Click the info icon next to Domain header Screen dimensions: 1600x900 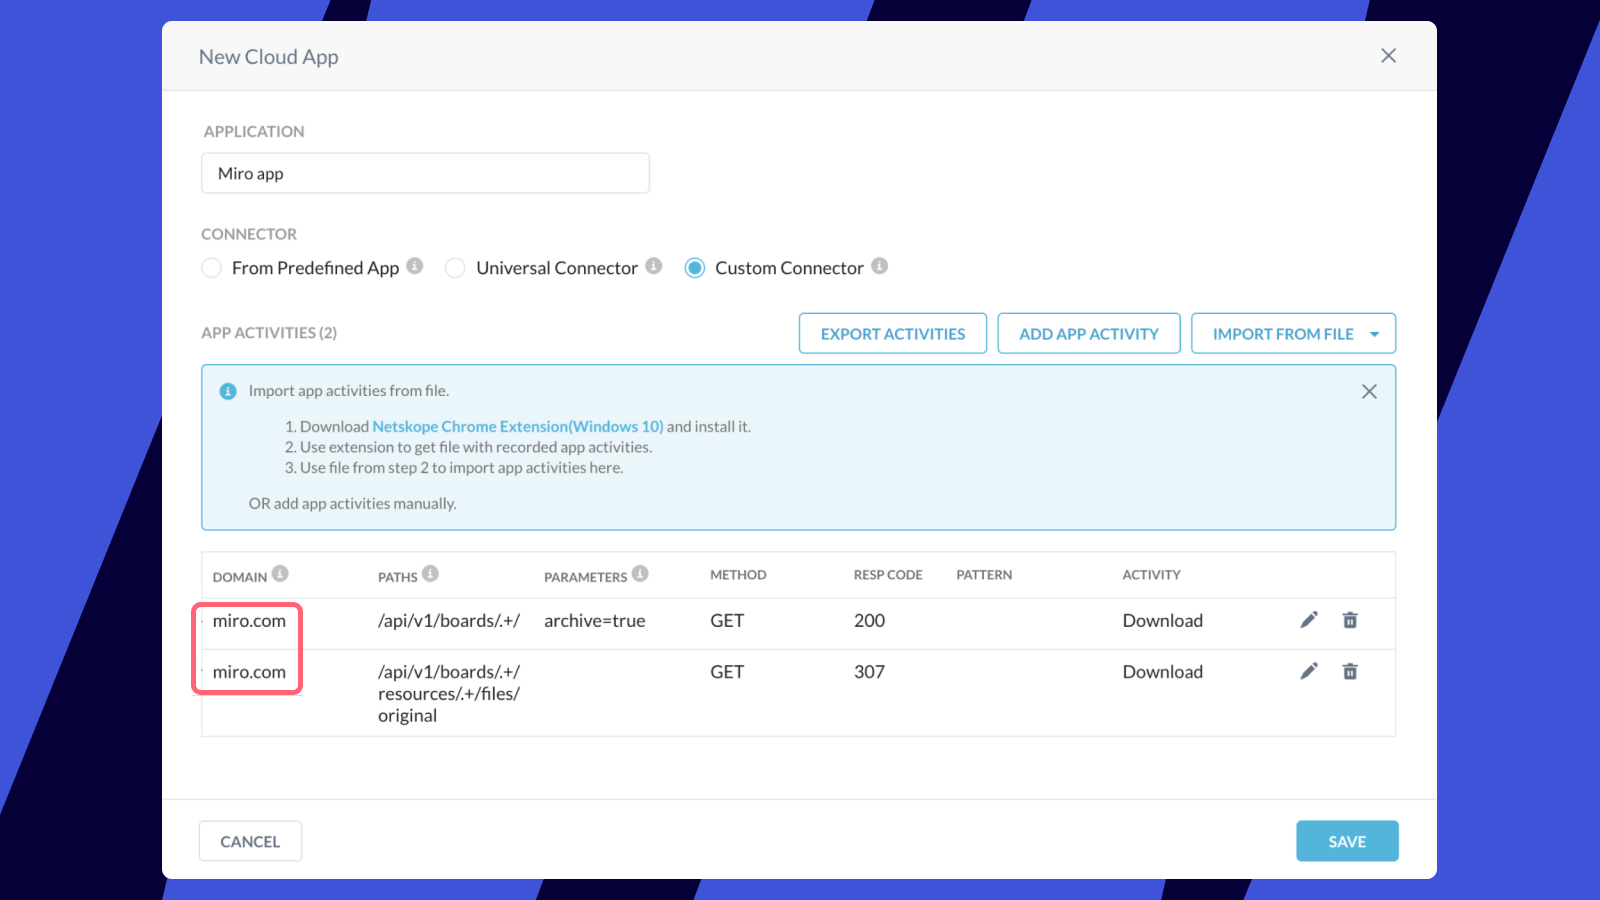pyautogui.click(x=280, y=574)
